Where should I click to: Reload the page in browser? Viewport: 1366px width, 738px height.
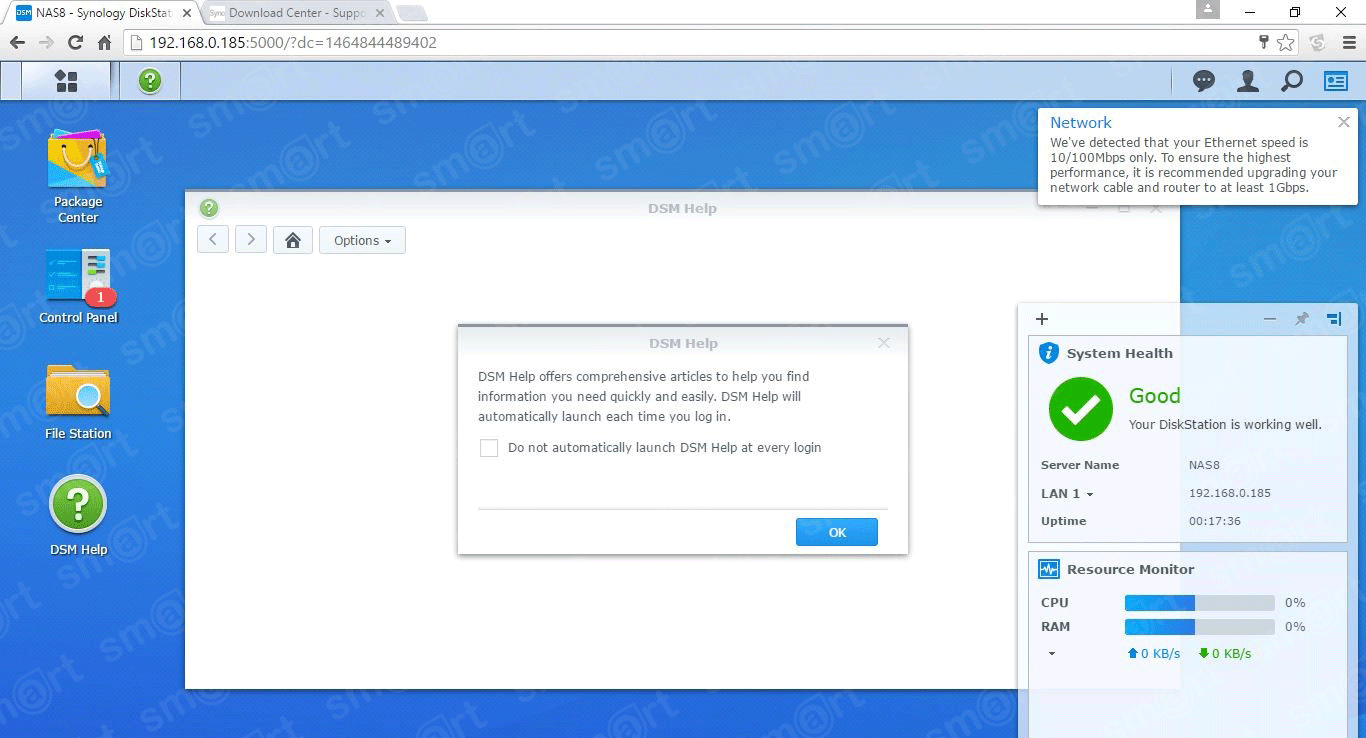pos(75,42)
